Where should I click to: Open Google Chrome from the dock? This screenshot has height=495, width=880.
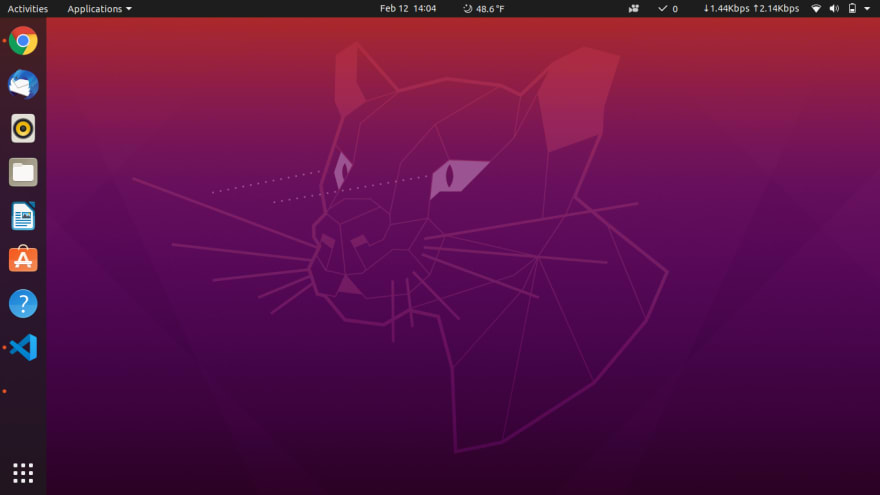click(23, 40)
